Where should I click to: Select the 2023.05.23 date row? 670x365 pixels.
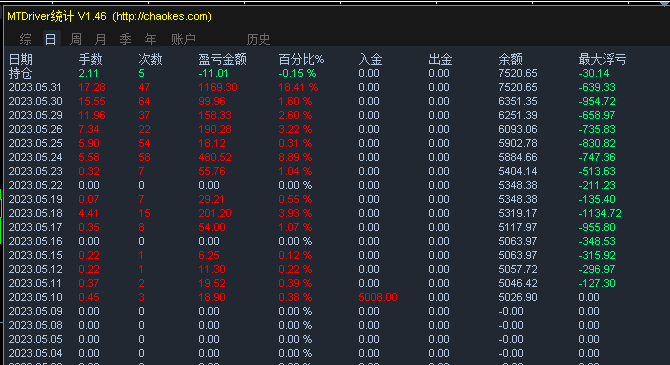tap(35, 171)
